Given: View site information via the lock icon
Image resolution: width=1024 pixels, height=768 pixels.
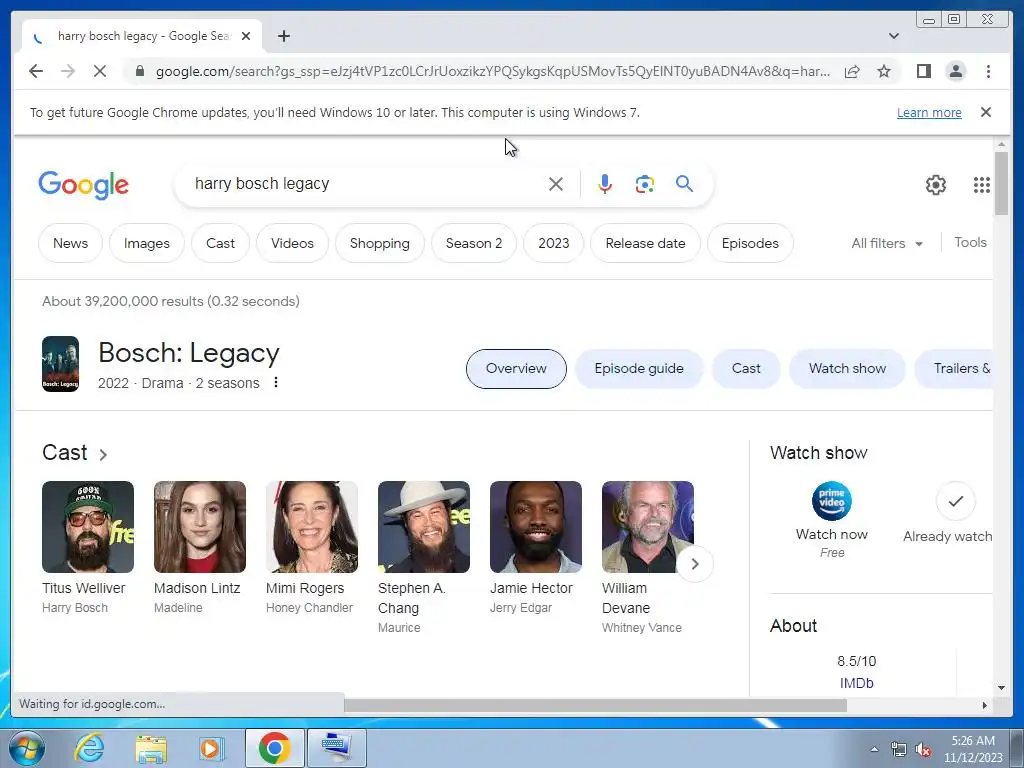Looking at the screenshot, I should point(139,71).
